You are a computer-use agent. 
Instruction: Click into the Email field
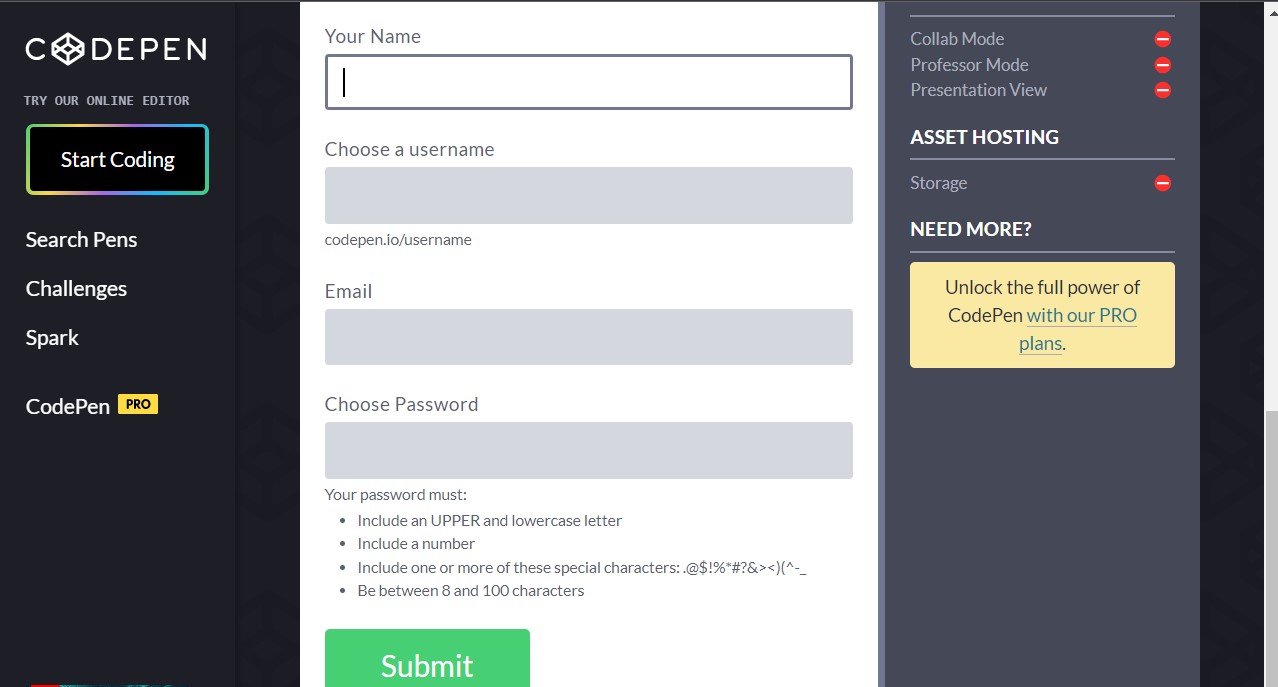coord(588,337)
